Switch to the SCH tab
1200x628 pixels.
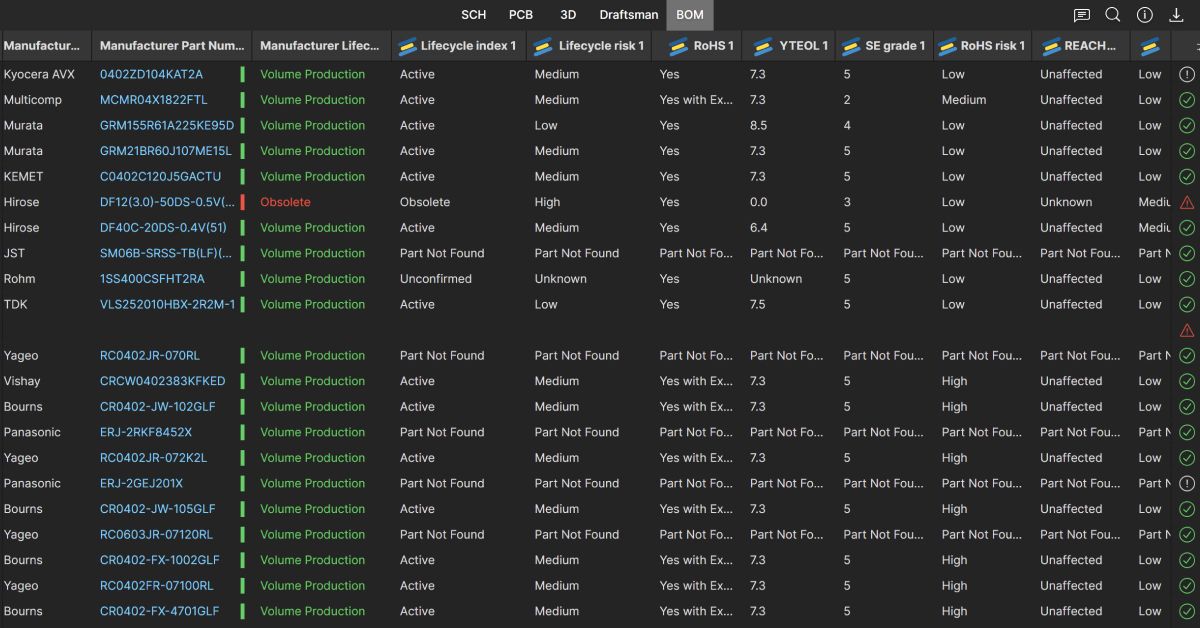coord(474,15)
